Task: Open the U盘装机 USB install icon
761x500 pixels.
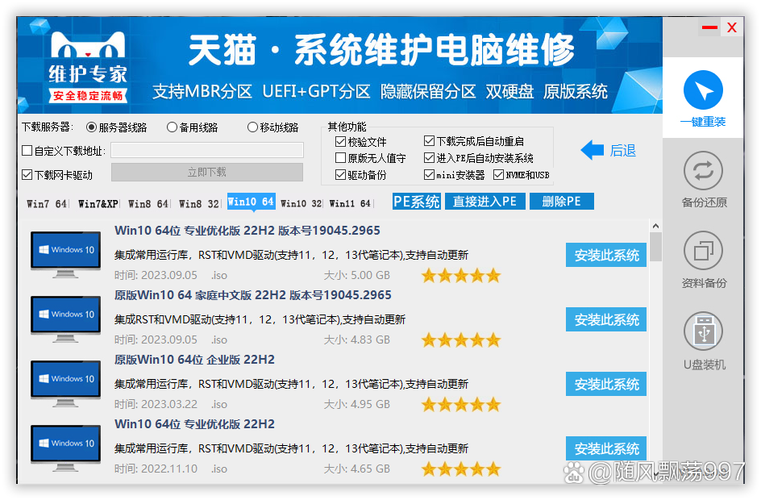Action: (x=703, y=332)
